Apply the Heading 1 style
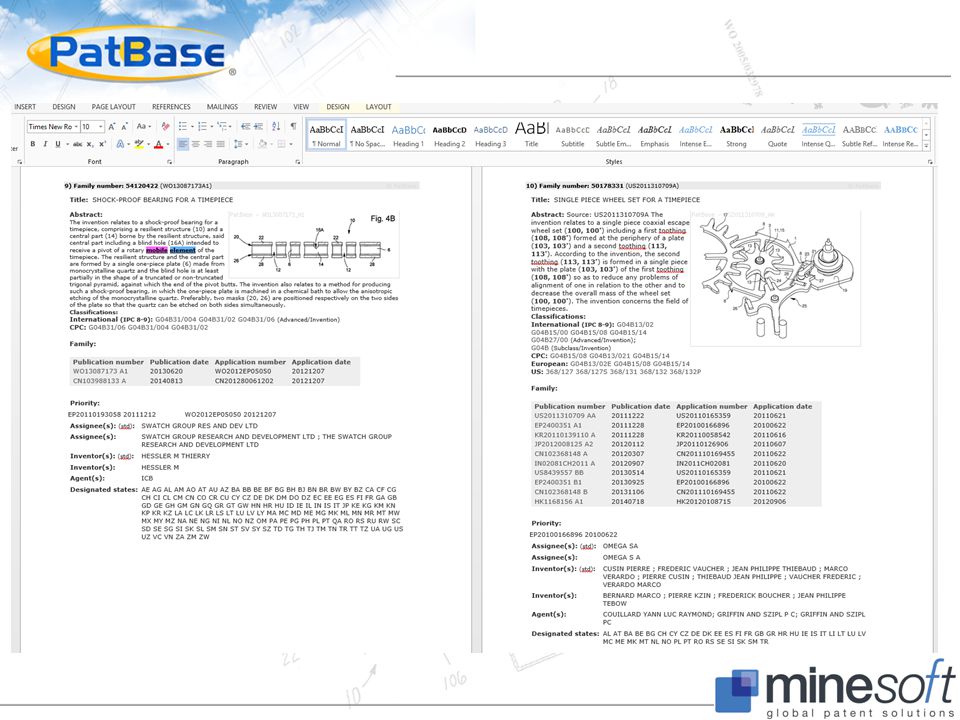The image size is (960, 720). tap(408, 135)
